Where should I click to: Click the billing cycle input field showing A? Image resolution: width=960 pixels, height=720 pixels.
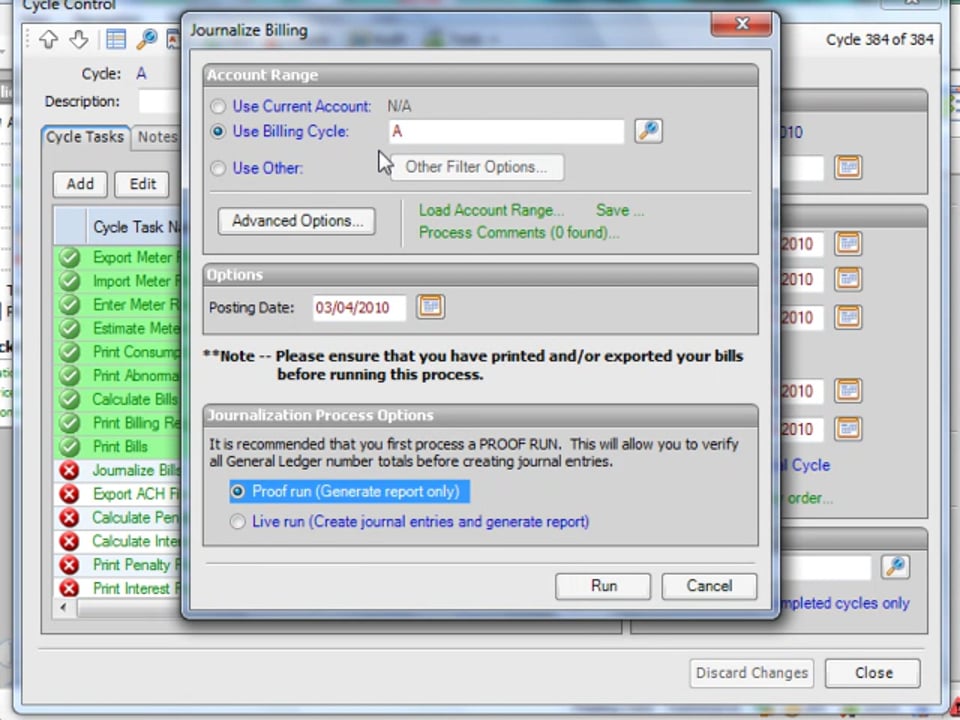pos(506,132)
